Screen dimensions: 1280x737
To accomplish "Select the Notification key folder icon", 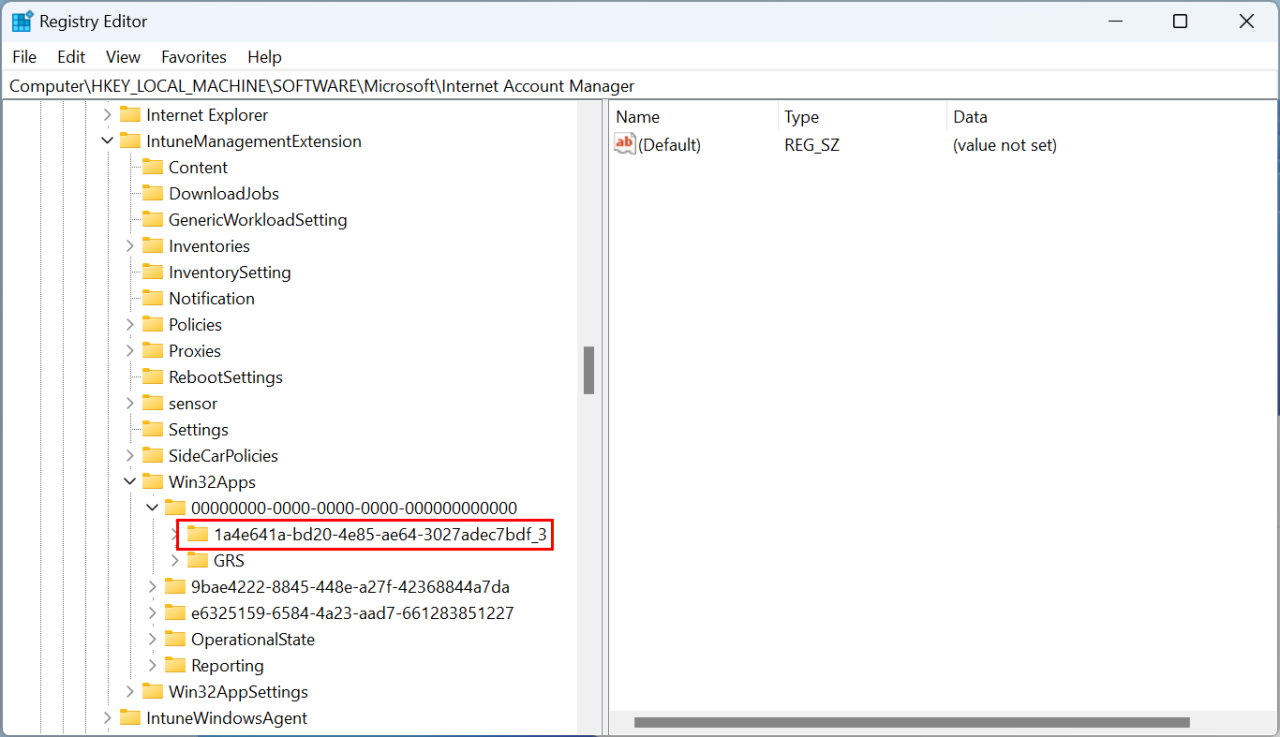I will pyautogui.click(x=152, y=298).
